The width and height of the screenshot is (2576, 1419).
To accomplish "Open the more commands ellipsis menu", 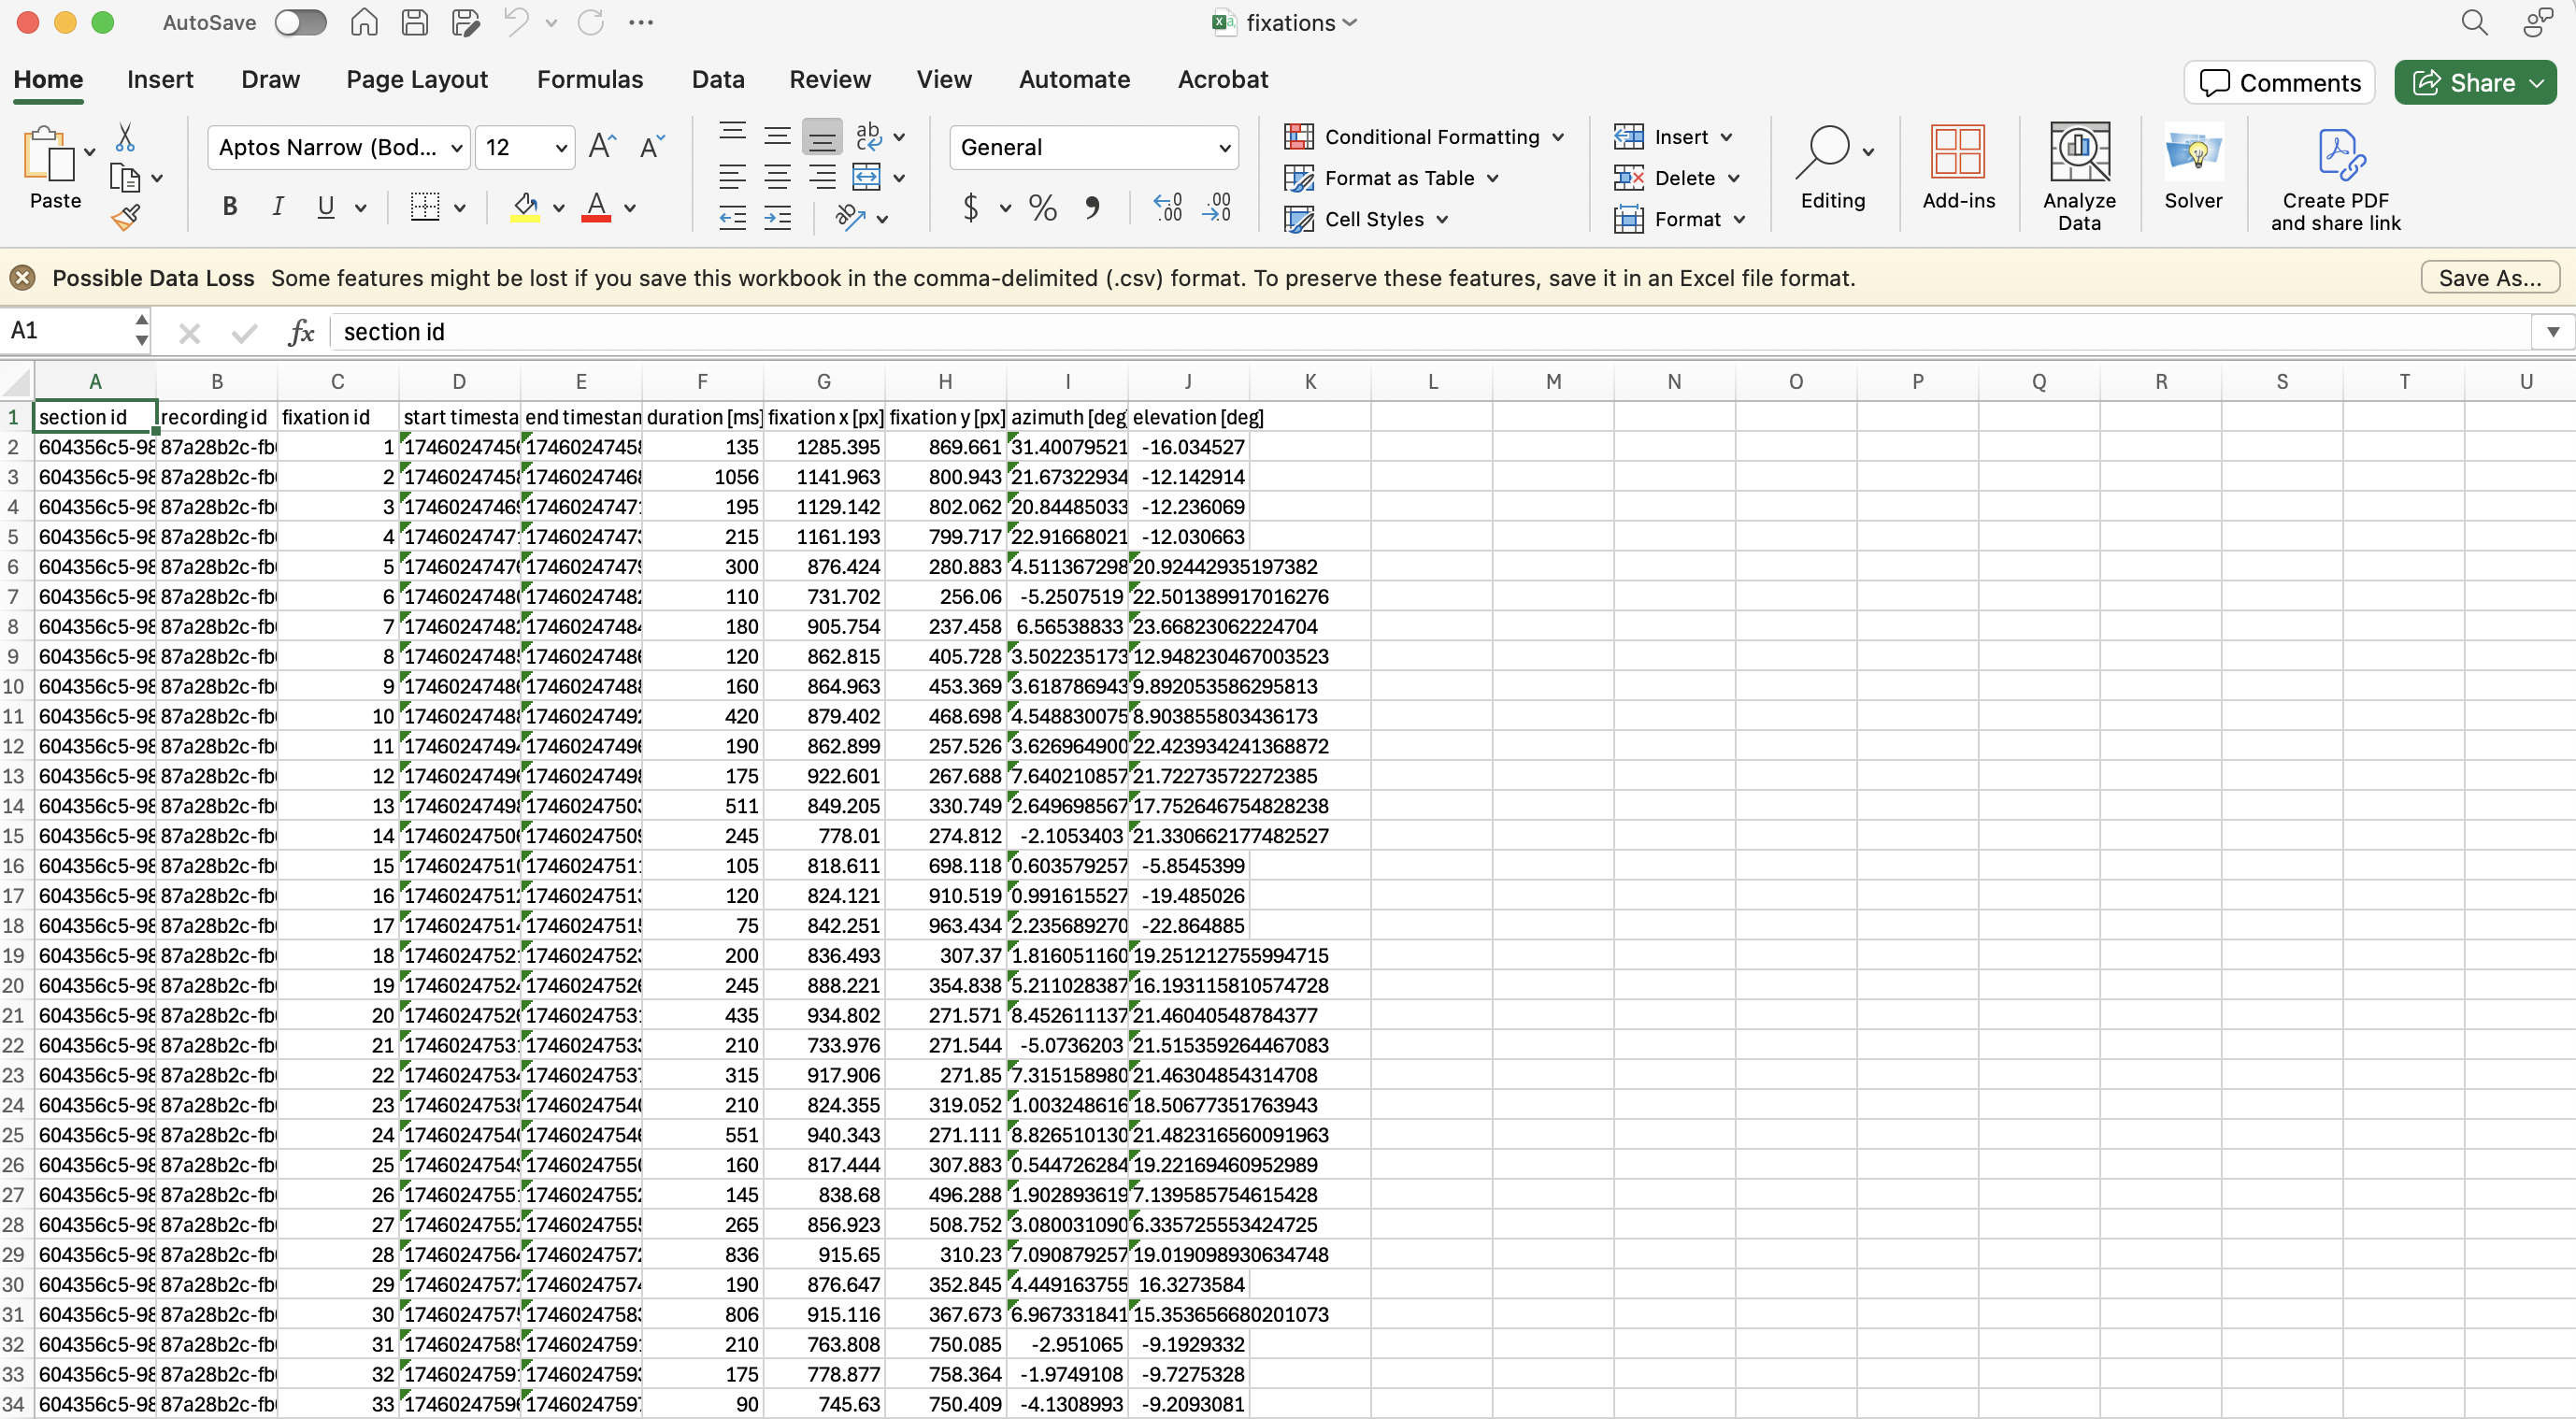I will (x=641, y=22).
